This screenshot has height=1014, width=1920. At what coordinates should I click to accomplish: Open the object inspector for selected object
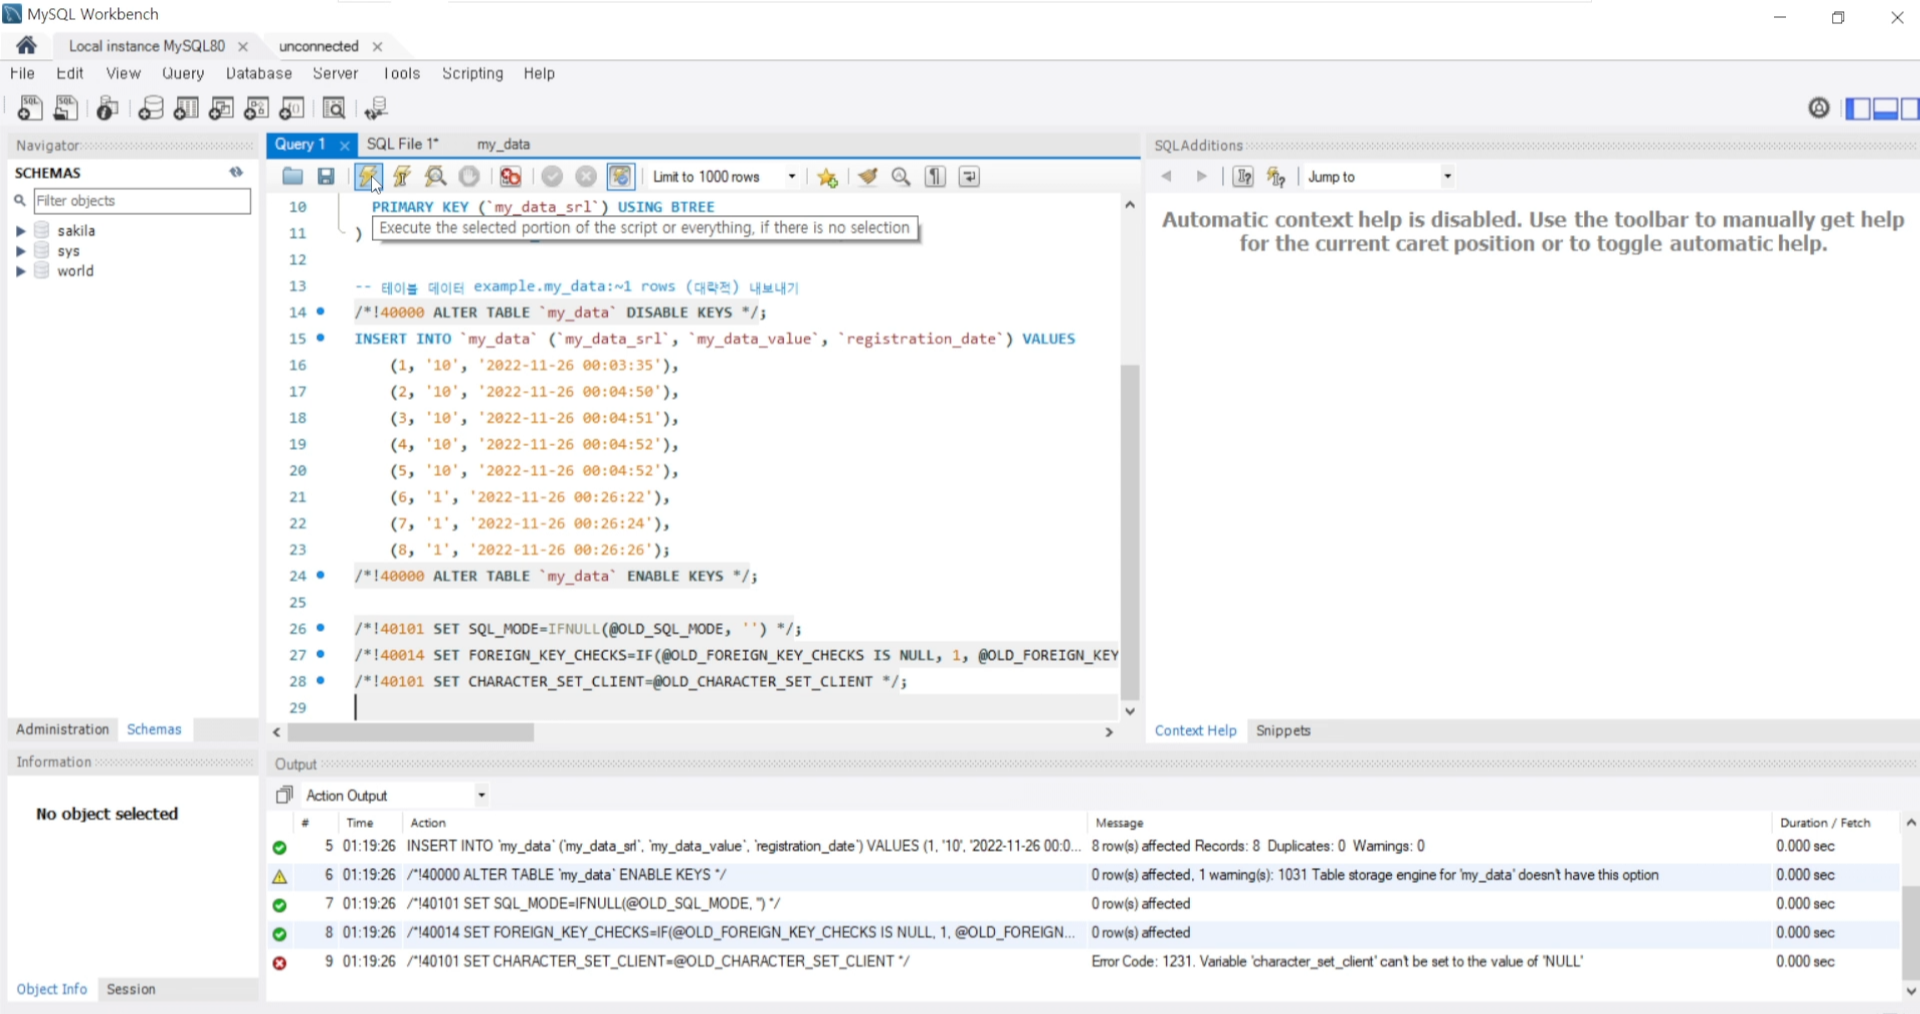coord(107,108)
